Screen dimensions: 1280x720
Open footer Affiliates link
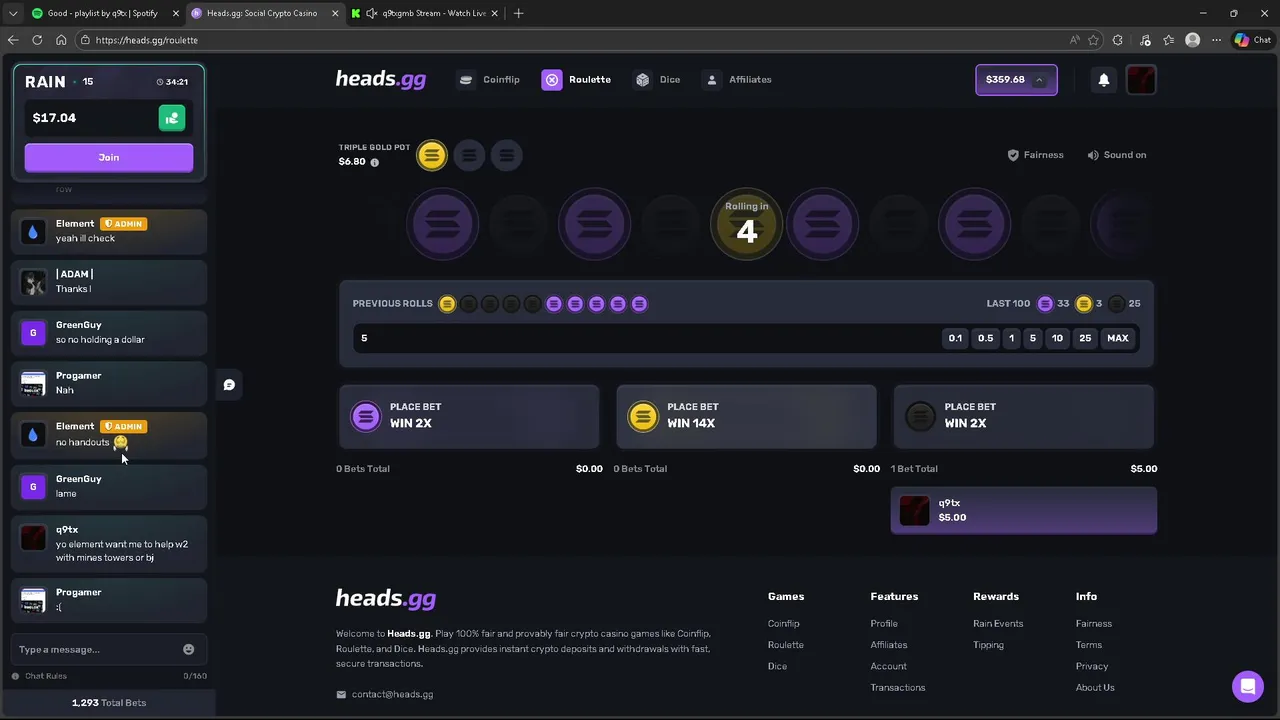pos(889,645)
